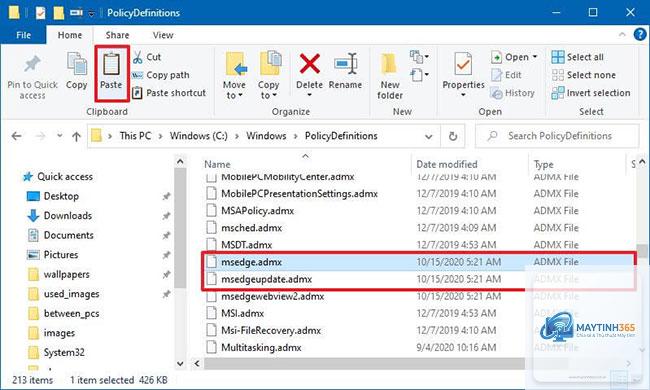The width and height of the screenshot is (650, 390).
Task: Choose Paste shortcut option
Action: (169, 93)
